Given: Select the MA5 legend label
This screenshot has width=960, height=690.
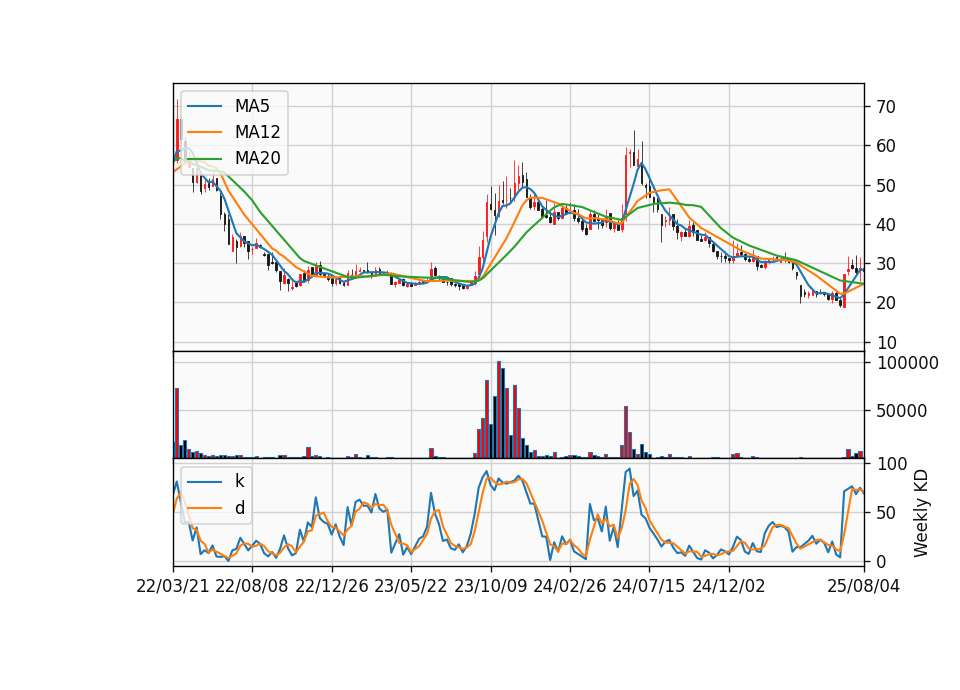Looking at the screenshot, I should [x=252, y=106].
